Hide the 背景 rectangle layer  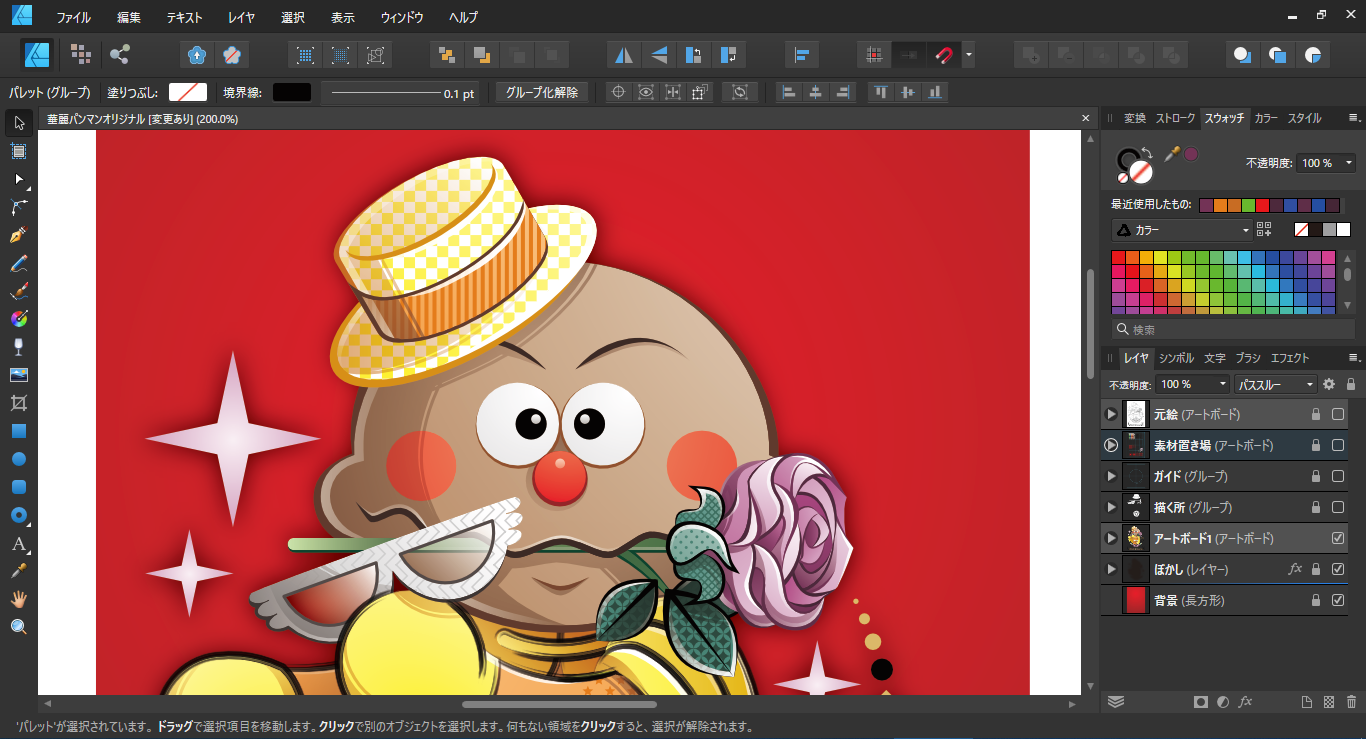(x=1338, y=600)
